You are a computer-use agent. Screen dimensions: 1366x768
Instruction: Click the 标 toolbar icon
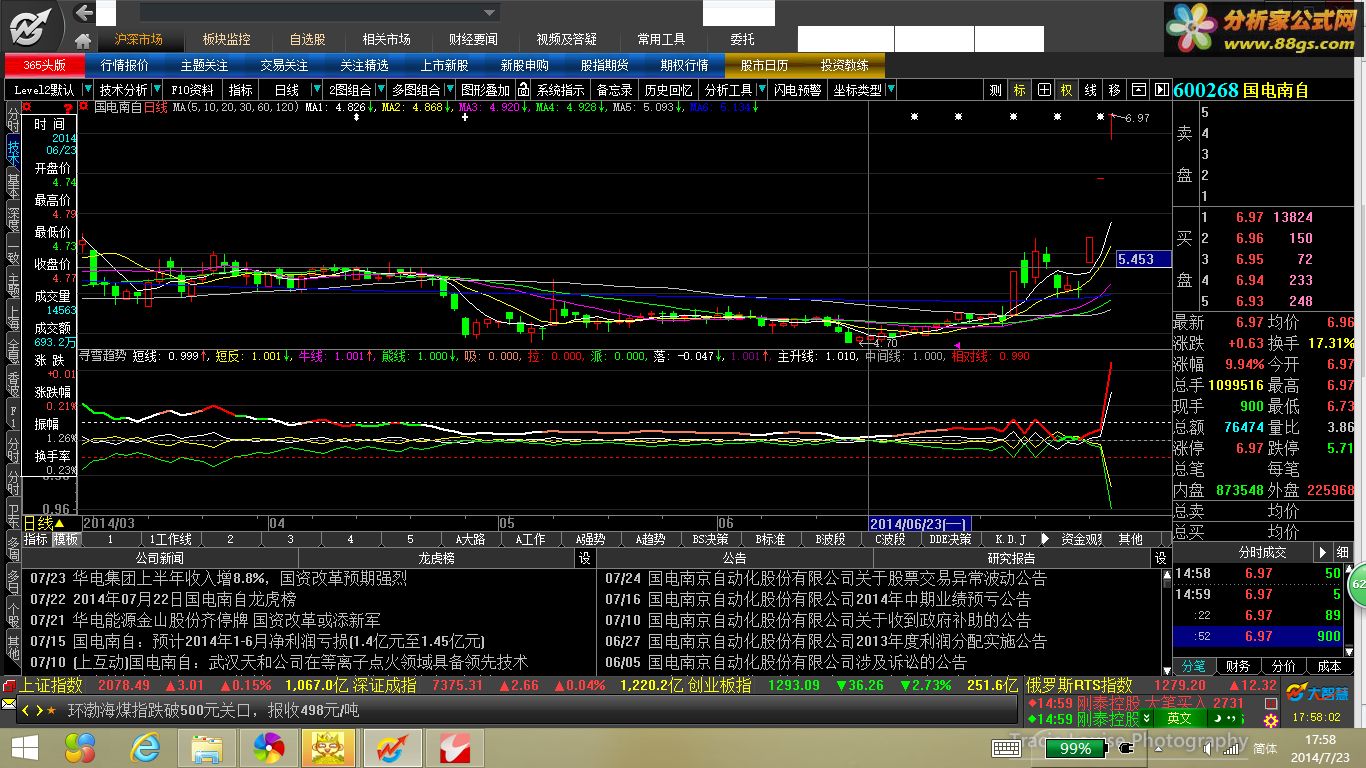click(x=1019, y=90)
